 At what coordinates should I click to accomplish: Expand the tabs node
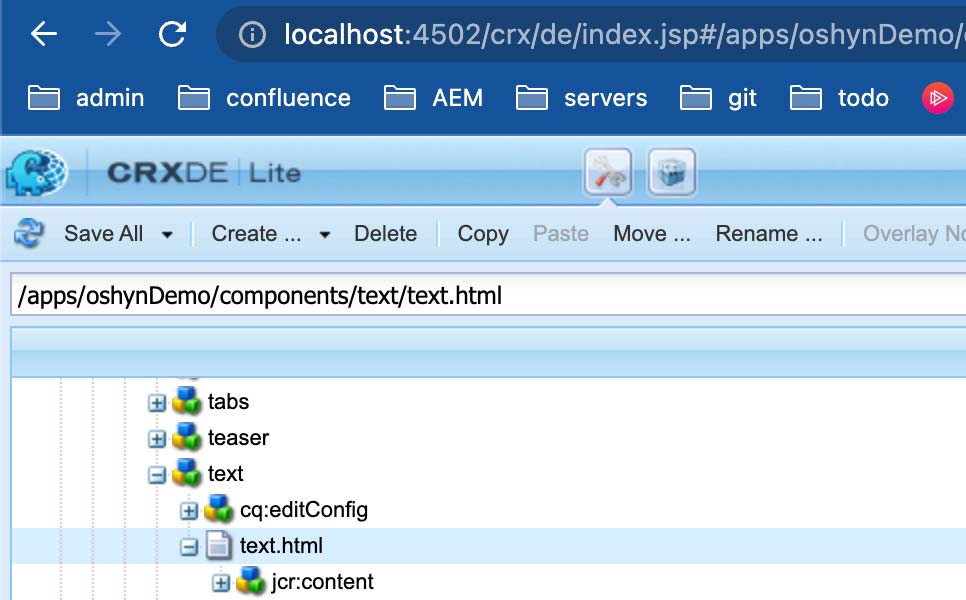(x=157, y=403)
